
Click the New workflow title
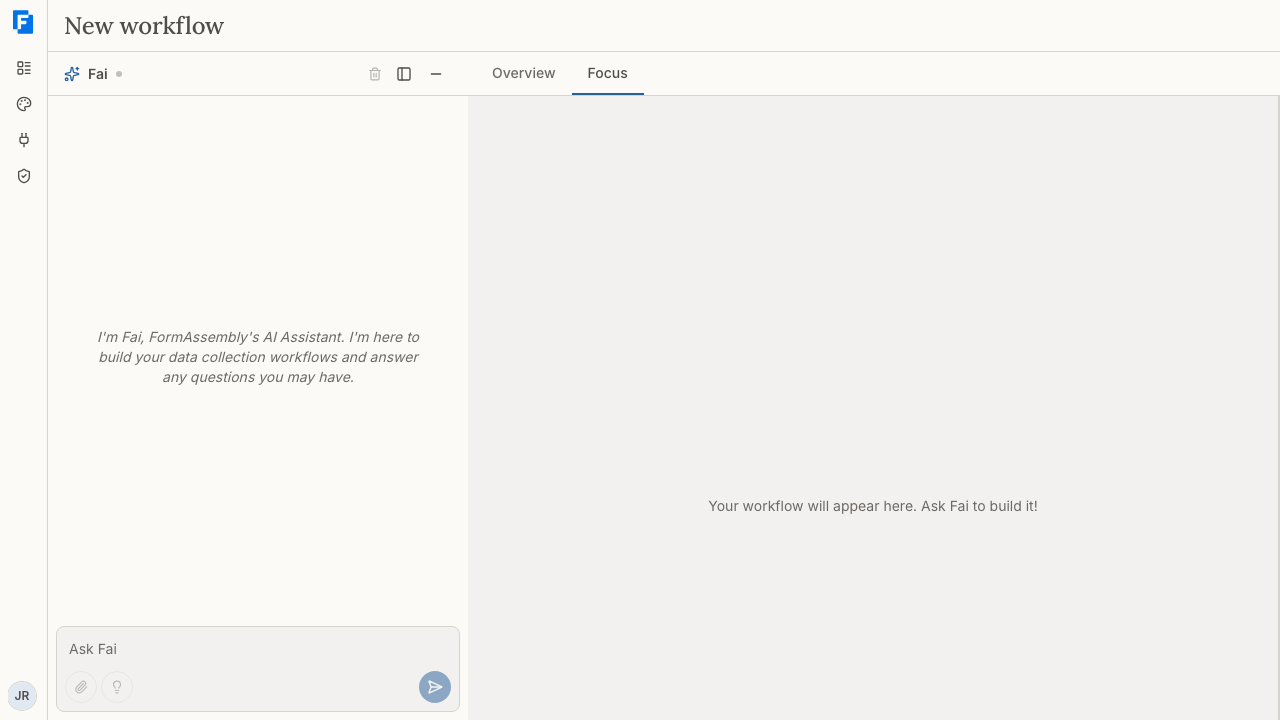[x=144, y=26]
